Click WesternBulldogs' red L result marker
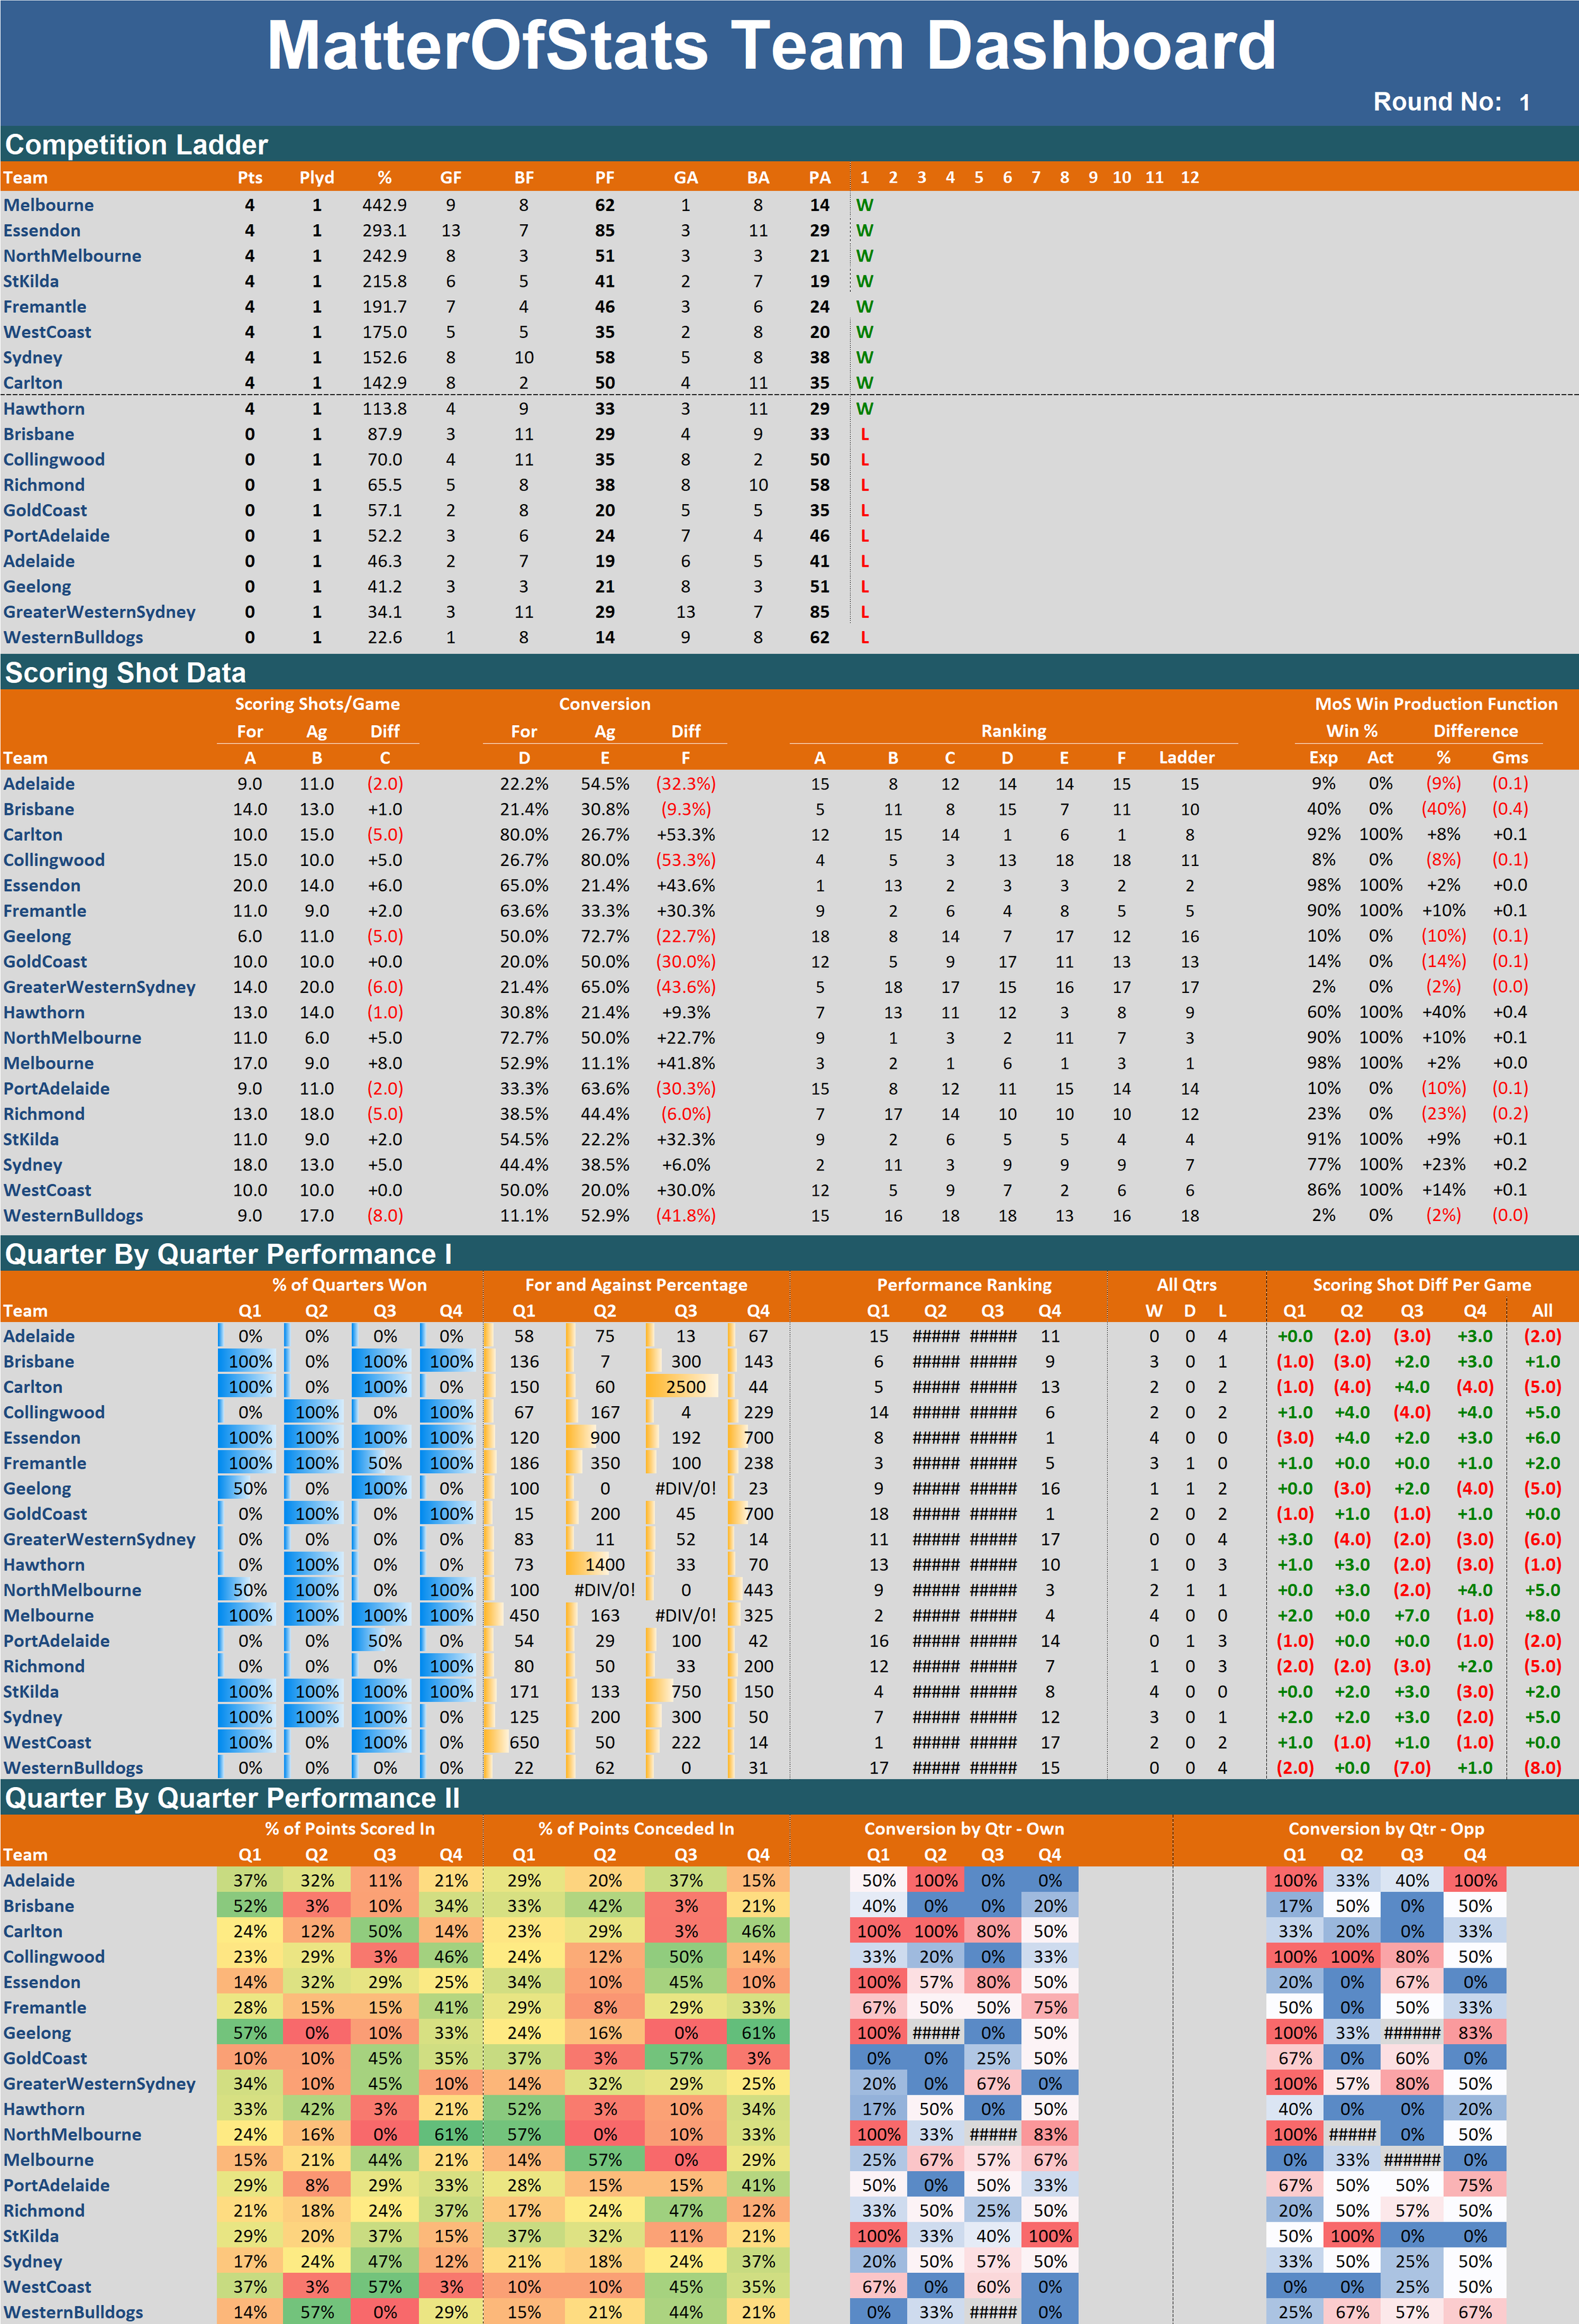 pos(864,638)
